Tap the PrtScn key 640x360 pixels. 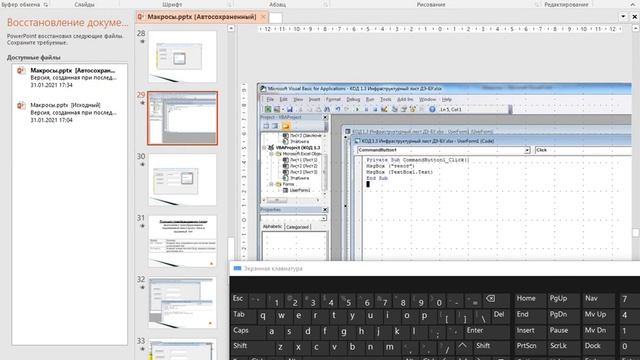(x=529, y=347)
